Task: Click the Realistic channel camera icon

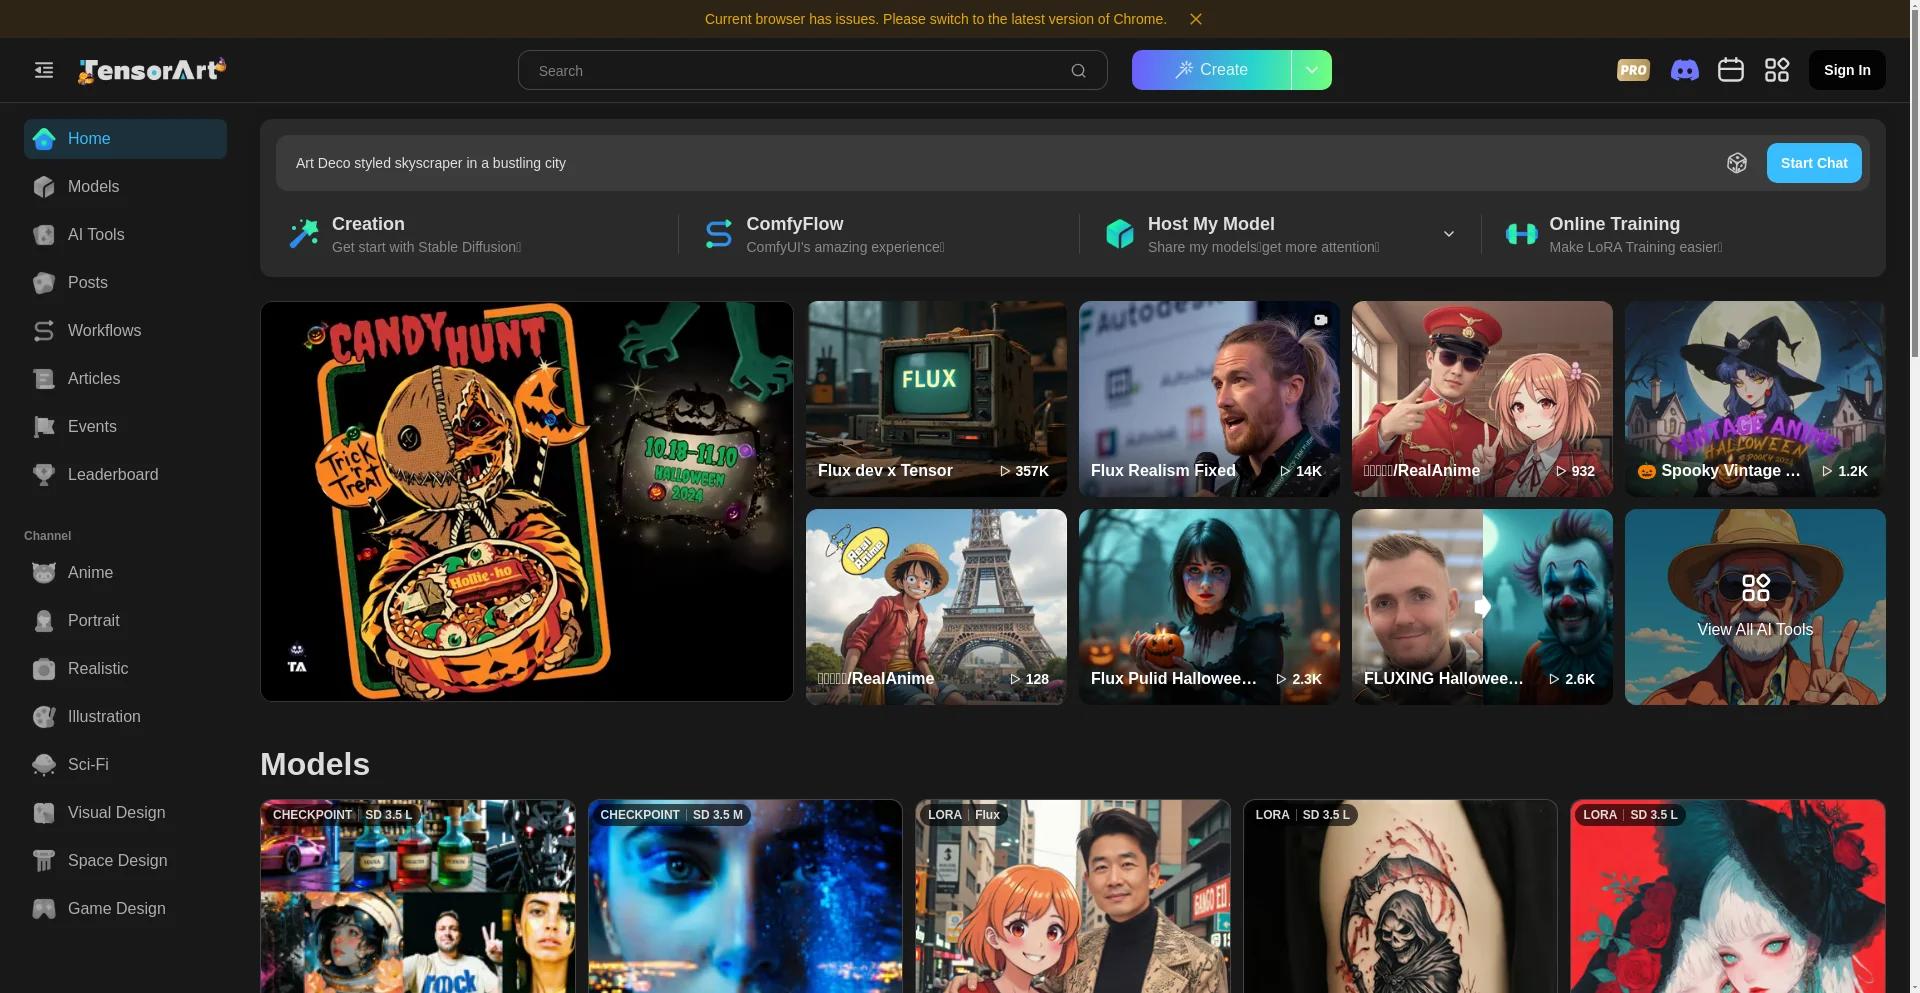Action: pos(44,669)
